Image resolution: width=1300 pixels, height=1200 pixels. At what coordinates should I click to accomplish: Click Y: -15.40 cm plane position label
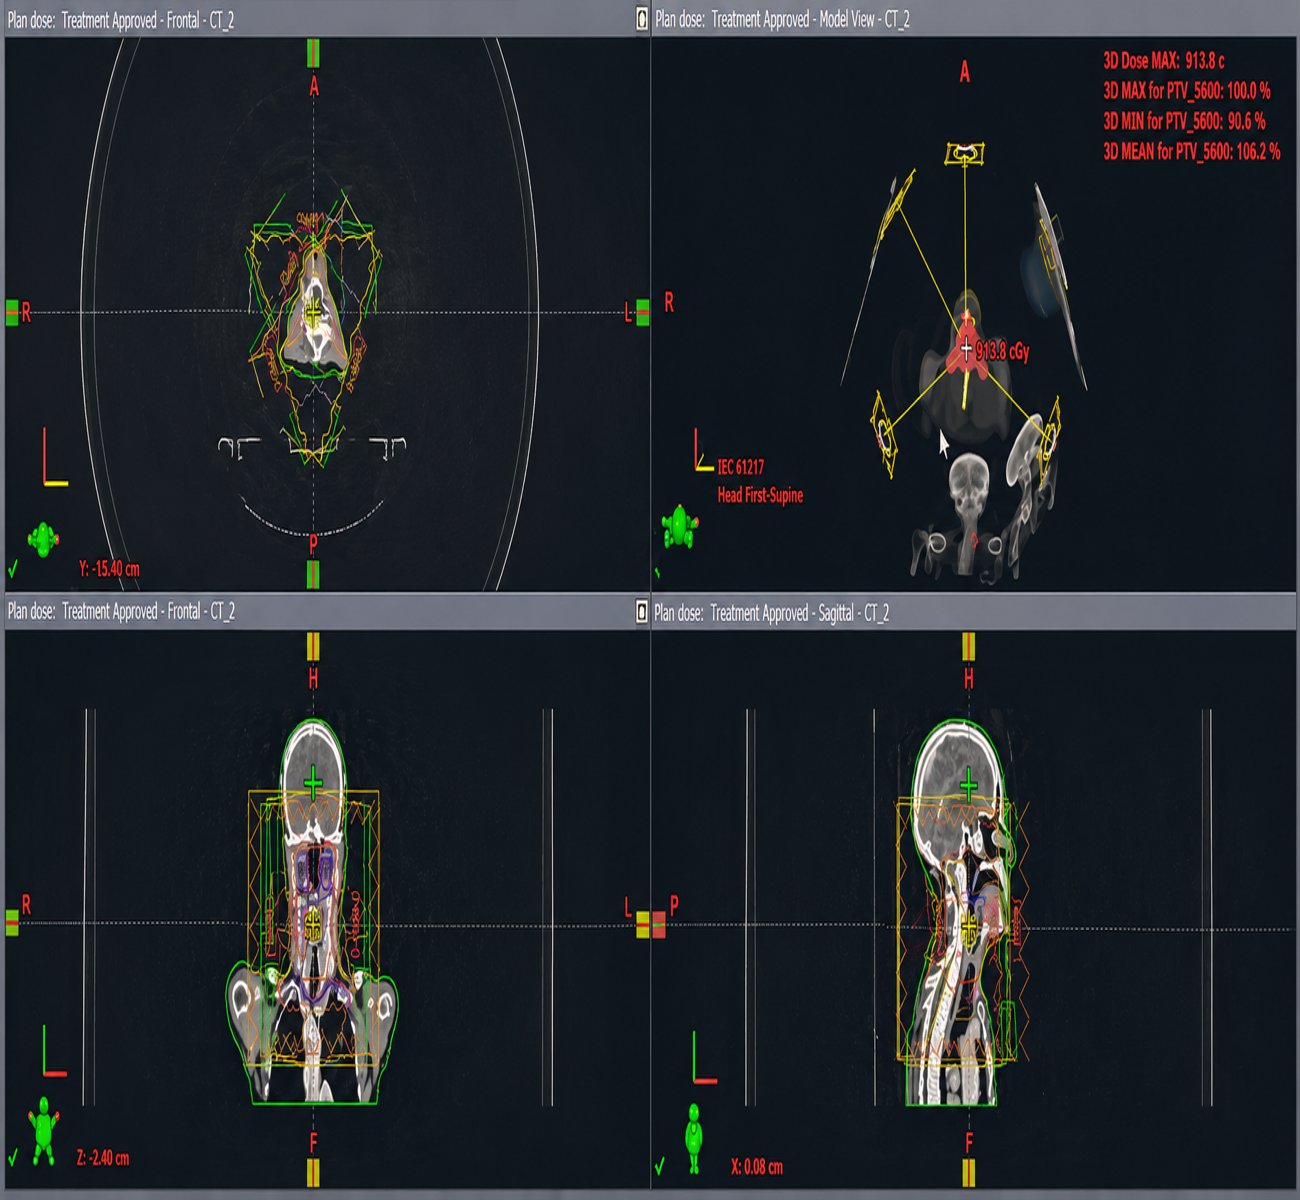coord(109,569)
